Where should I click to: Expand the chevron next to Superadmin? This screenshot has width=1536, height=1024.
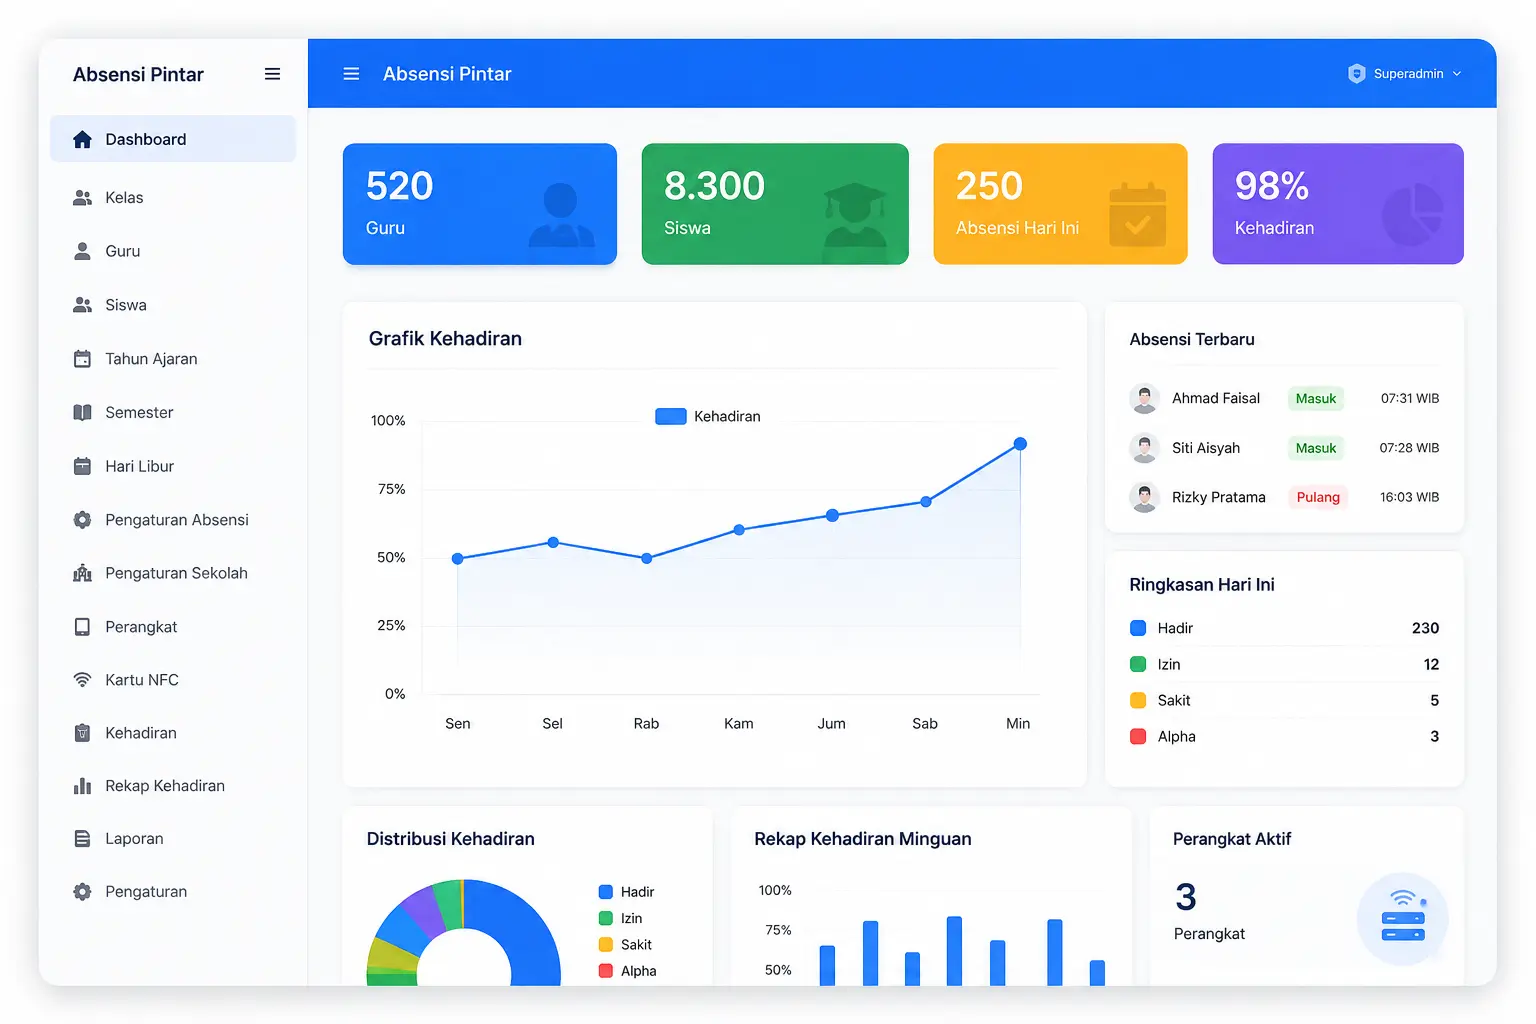tap(1457, 74)
